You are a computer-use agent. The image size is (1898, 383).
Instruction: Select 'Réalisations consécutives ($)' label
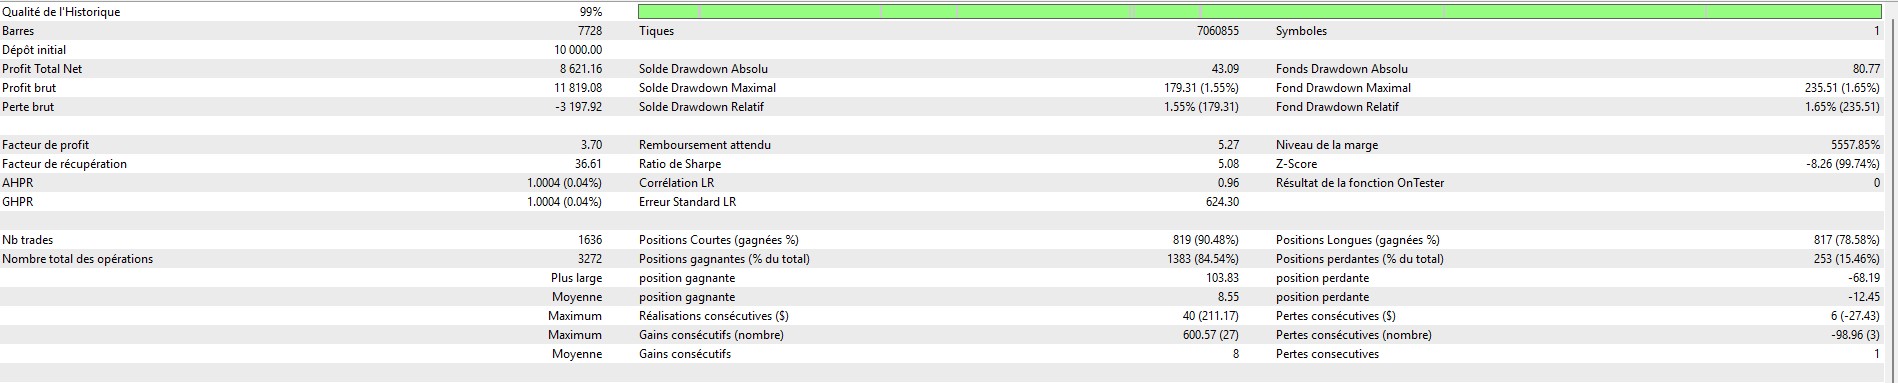pyautogui.click(x=714, y=316)
